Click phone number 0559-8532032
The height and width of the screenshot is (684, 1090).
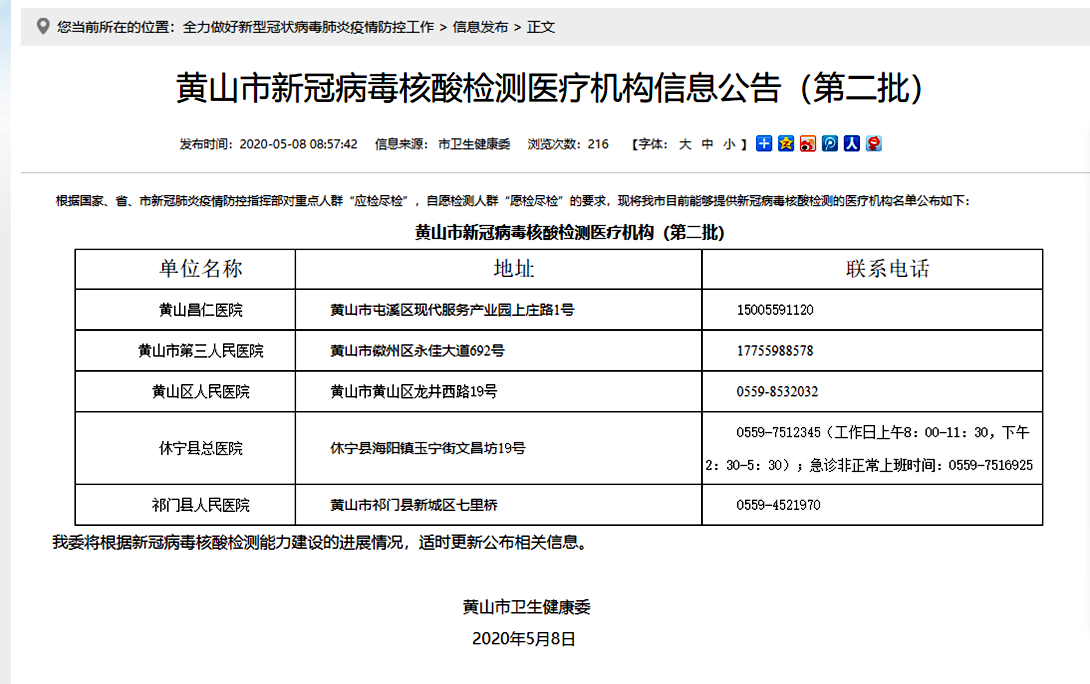778,392
